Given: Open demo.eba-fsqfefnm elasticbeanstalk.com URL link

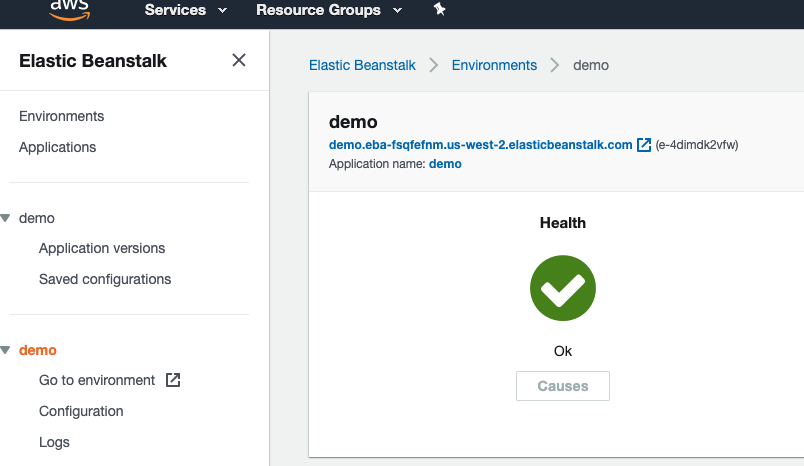Looking at the screenshot, I should click(x=480, y=145).
